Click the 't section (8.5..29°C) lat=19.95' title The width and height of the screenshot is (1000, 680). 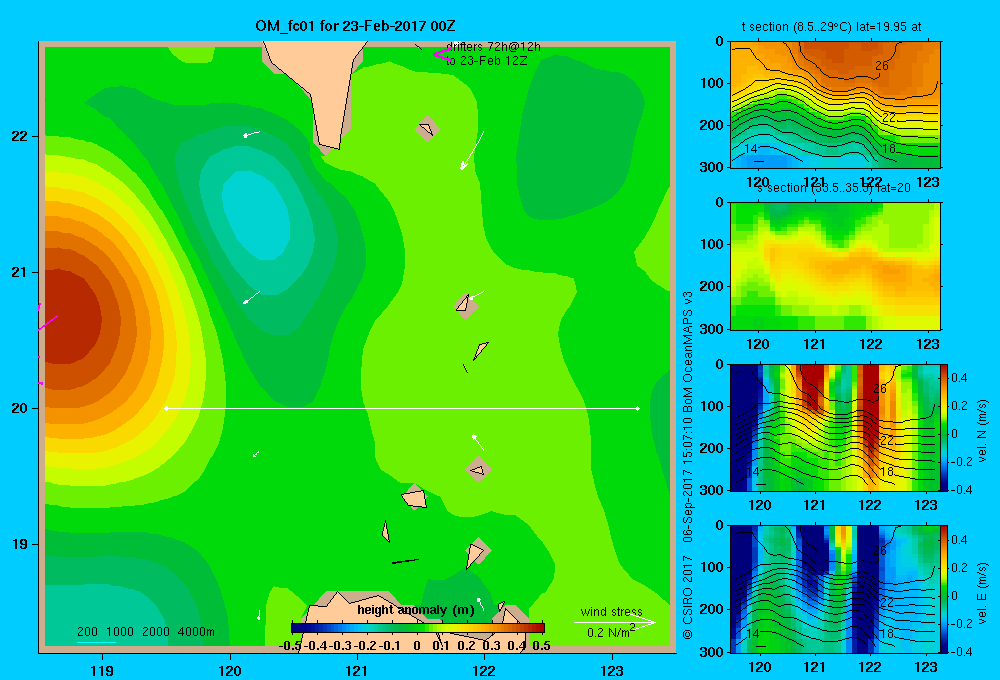(831, 27)
